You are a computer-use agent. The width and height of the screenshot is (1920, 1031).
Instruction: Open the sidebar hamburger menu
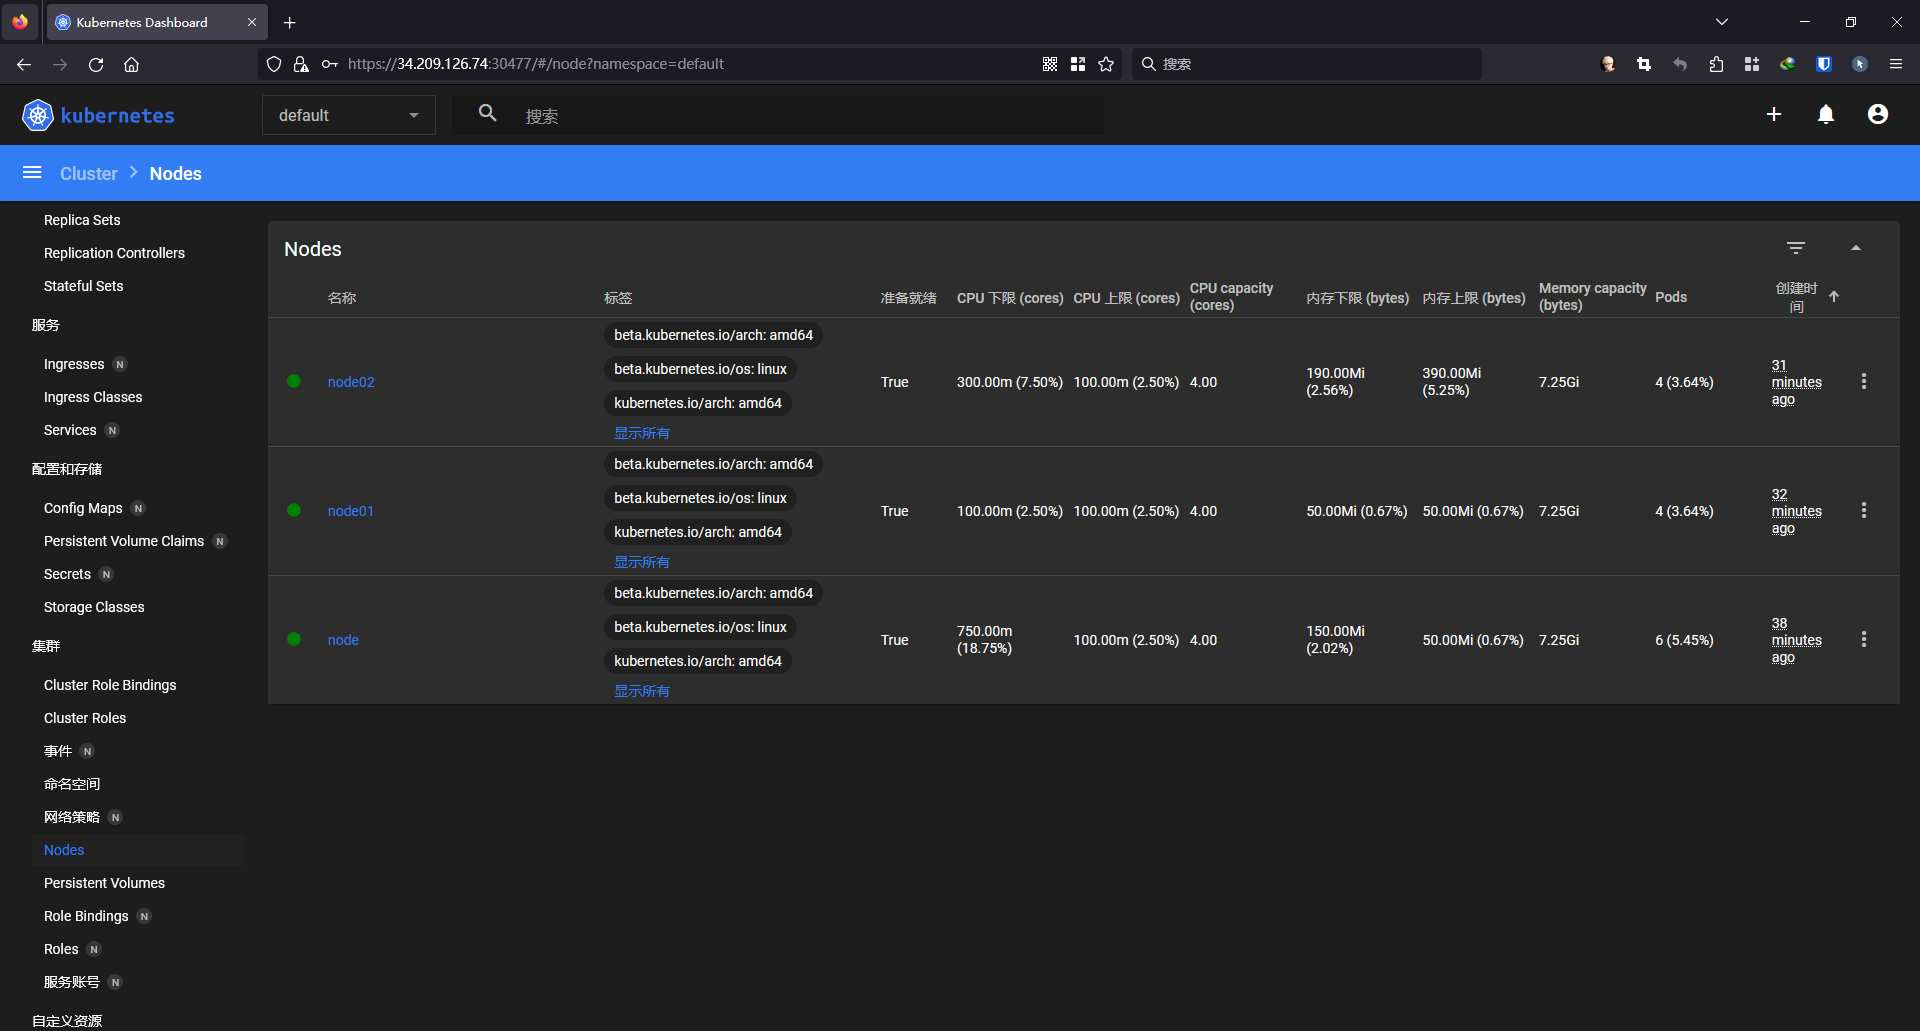click(x=32, y=173)
